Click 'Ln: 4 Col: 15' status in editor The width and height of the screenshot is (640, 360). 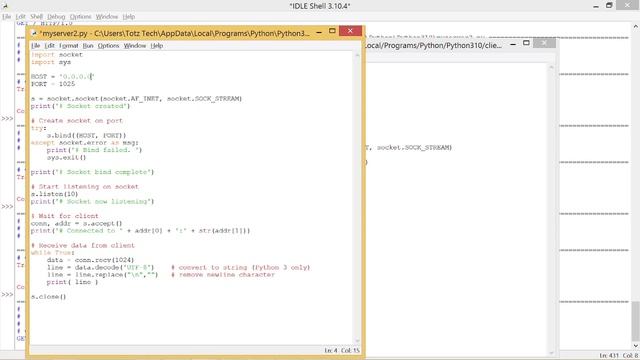342,351
